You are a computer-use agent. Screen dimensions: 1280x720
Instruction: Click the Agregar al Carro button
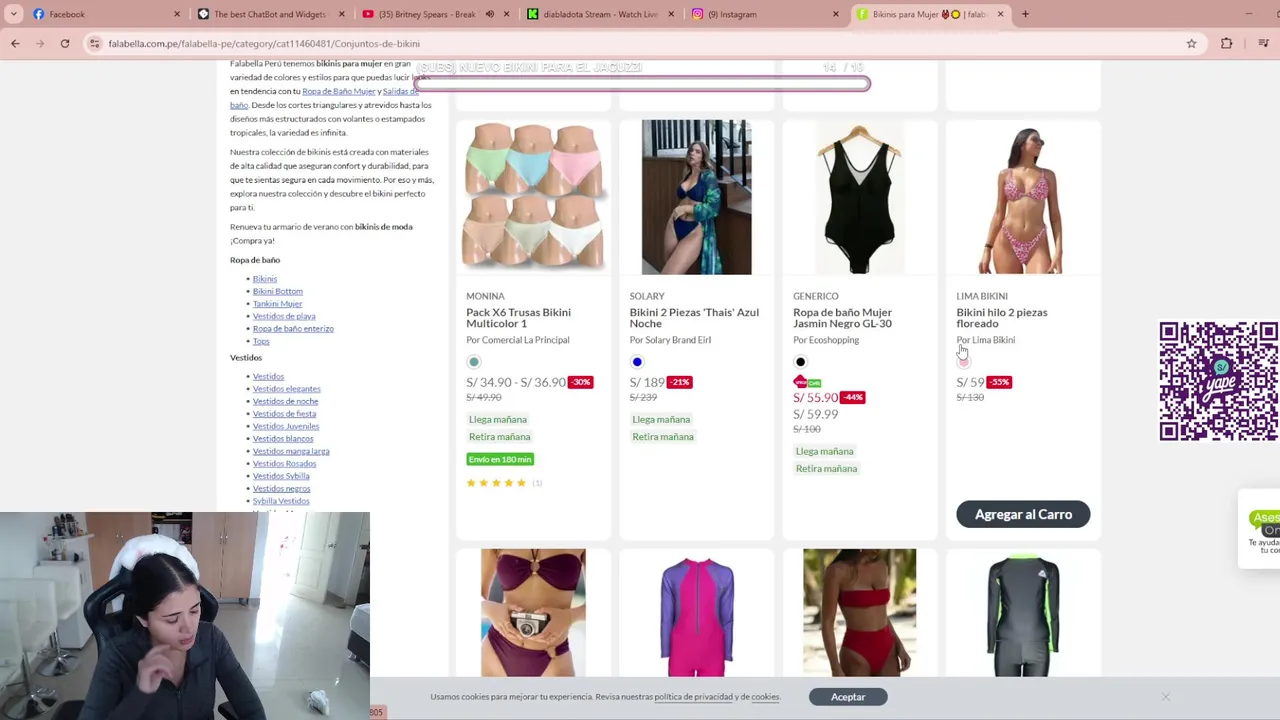click(1023, 514)
